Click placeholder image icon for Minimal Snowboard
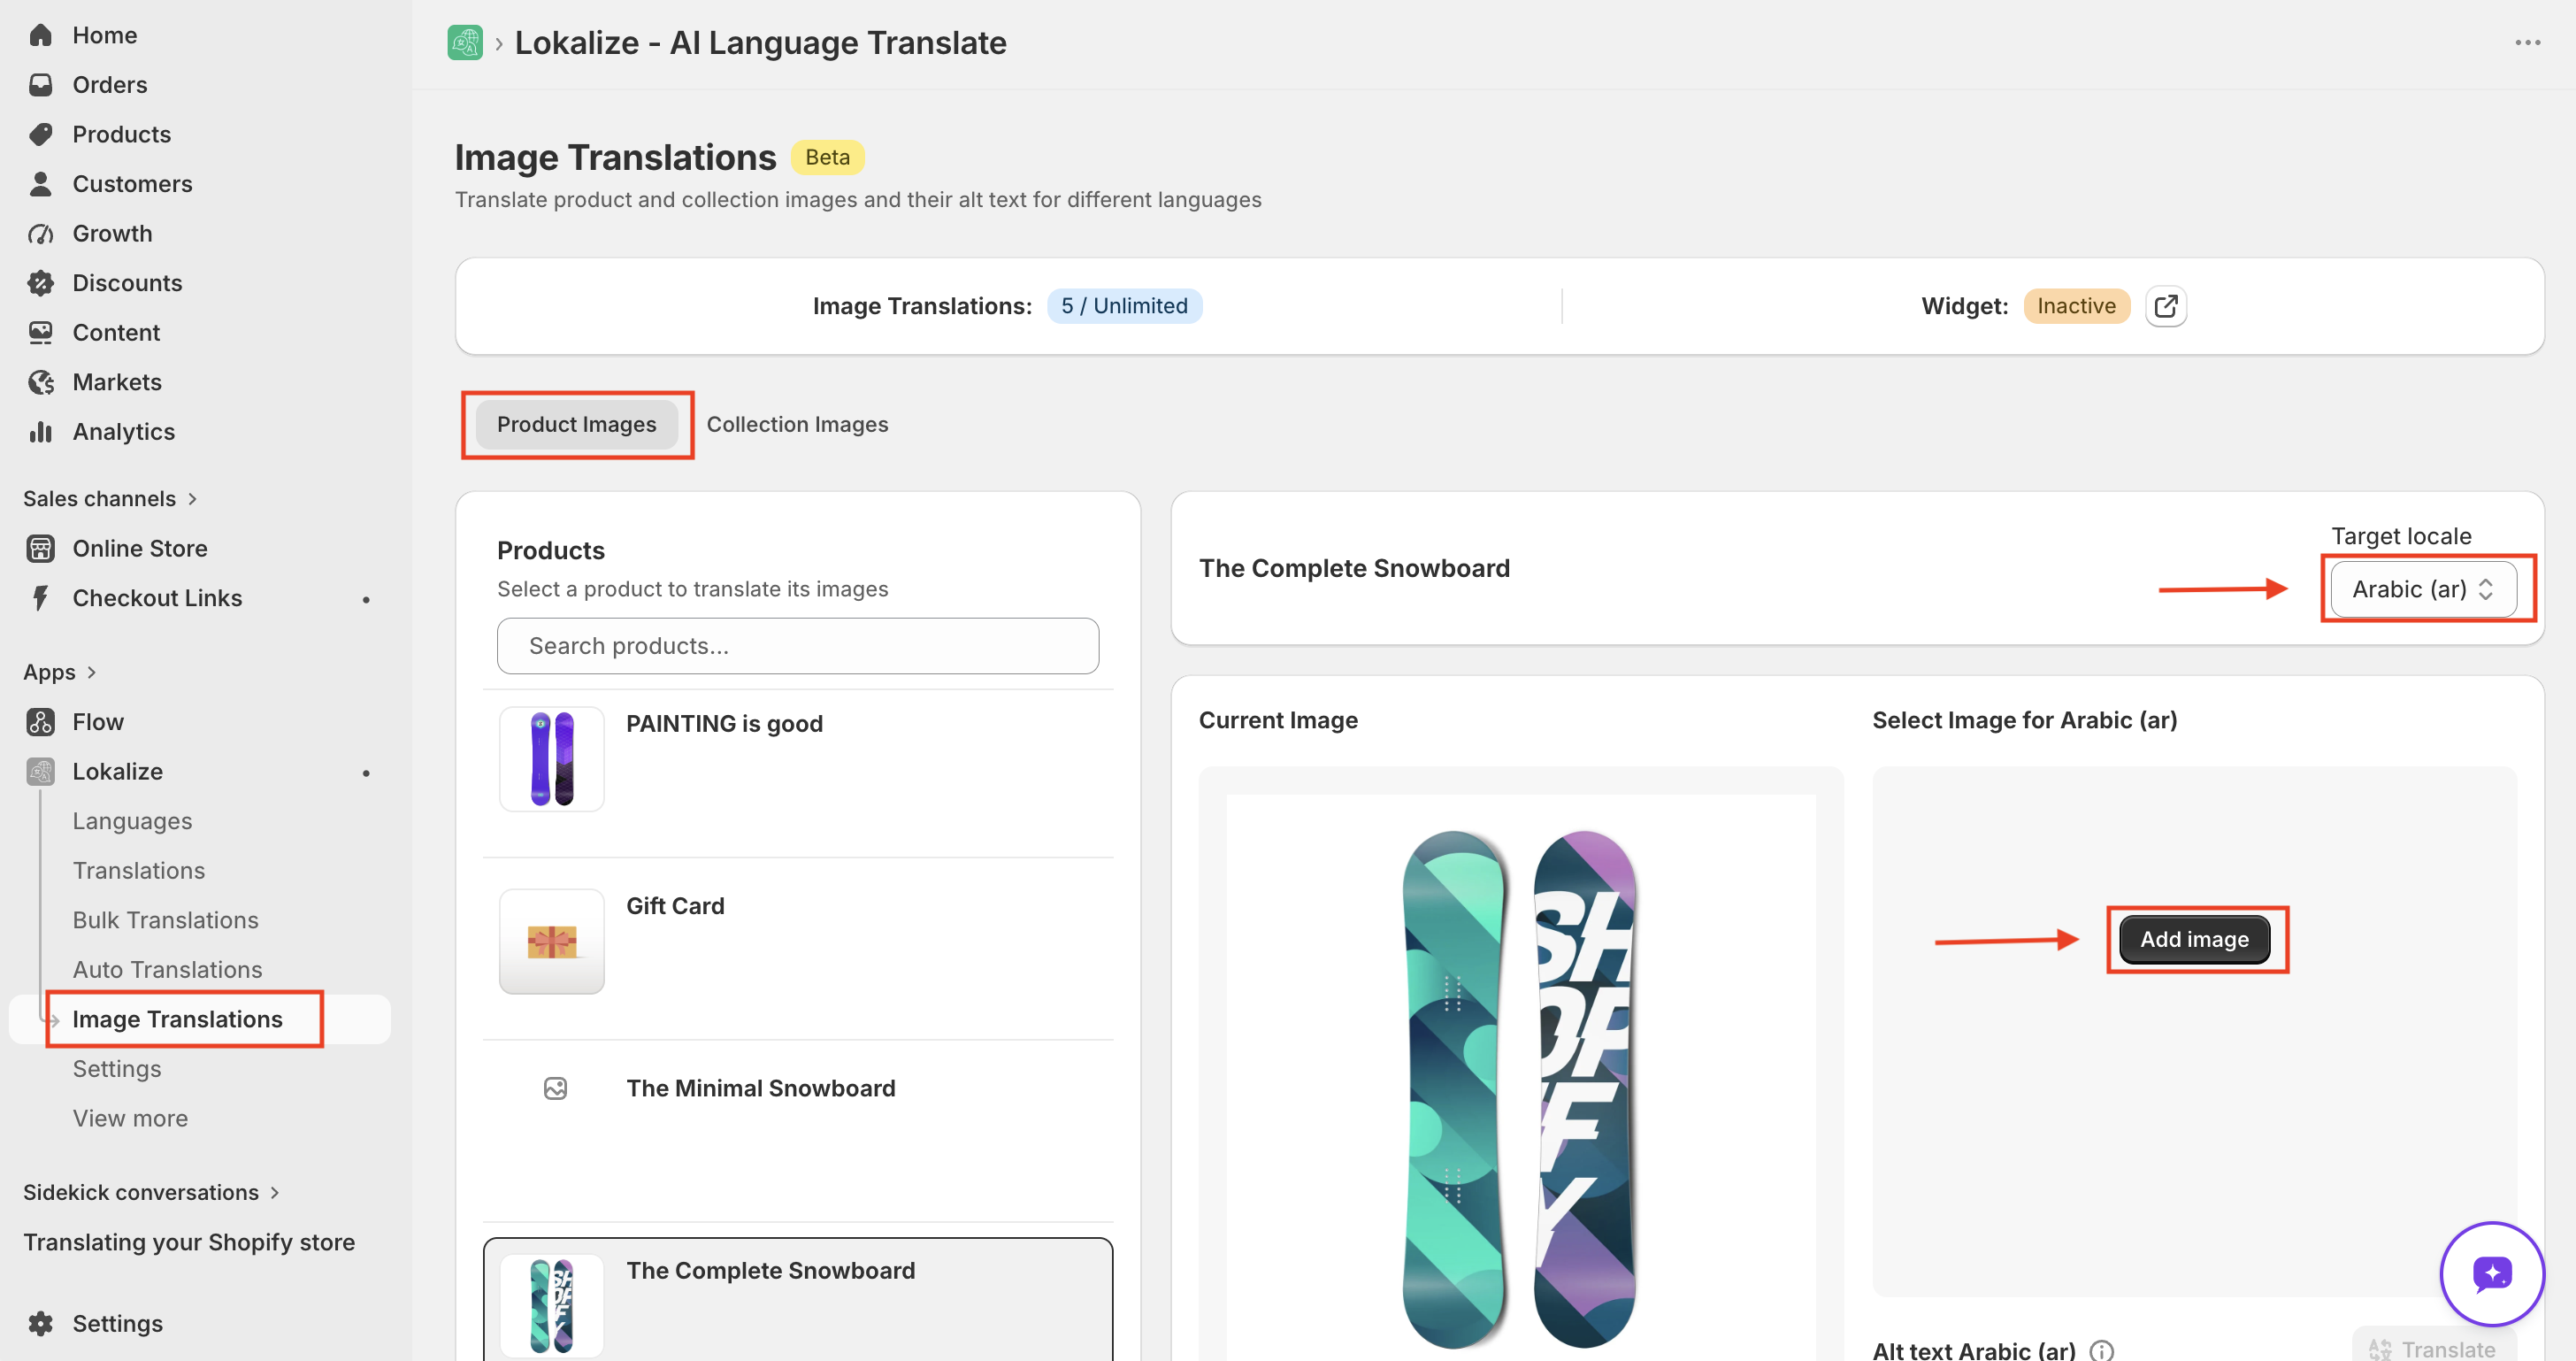 pos(555,1088)
